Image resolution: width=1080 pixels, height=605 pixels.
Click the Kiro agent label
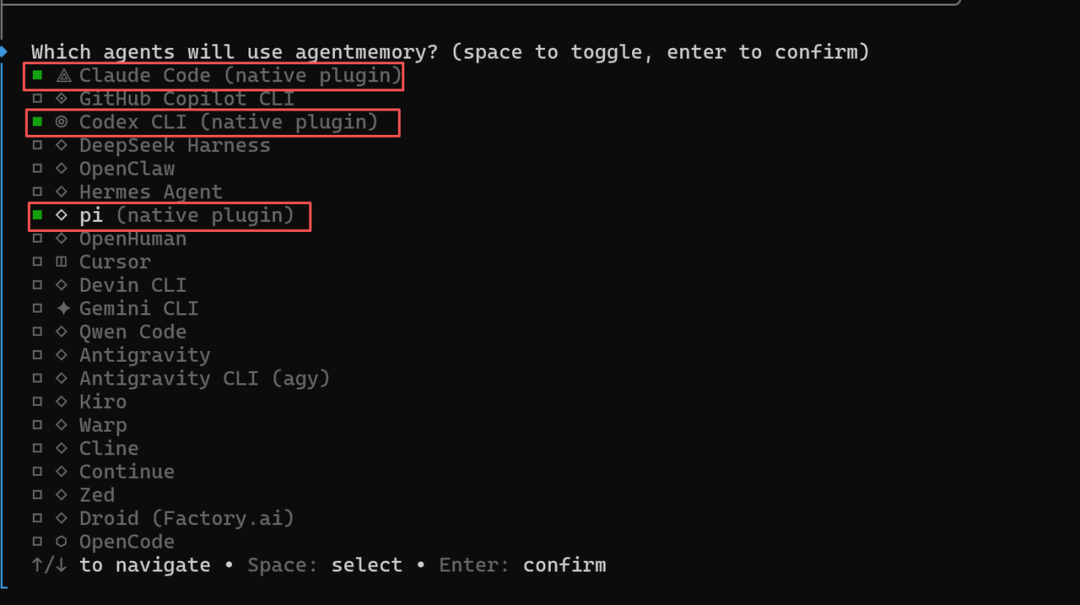click(103, 402)
